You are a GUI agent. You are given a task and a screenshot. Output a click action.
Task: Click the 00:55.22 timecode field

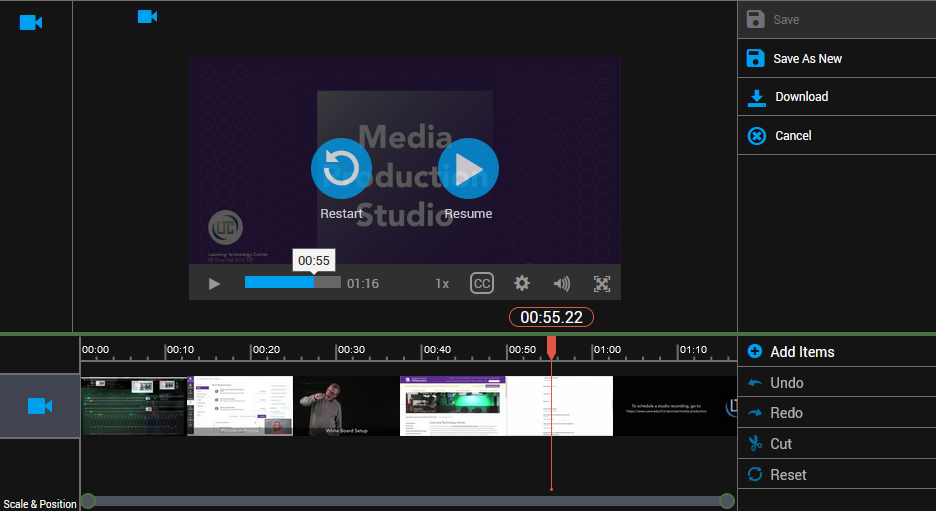tap(551, 317)
